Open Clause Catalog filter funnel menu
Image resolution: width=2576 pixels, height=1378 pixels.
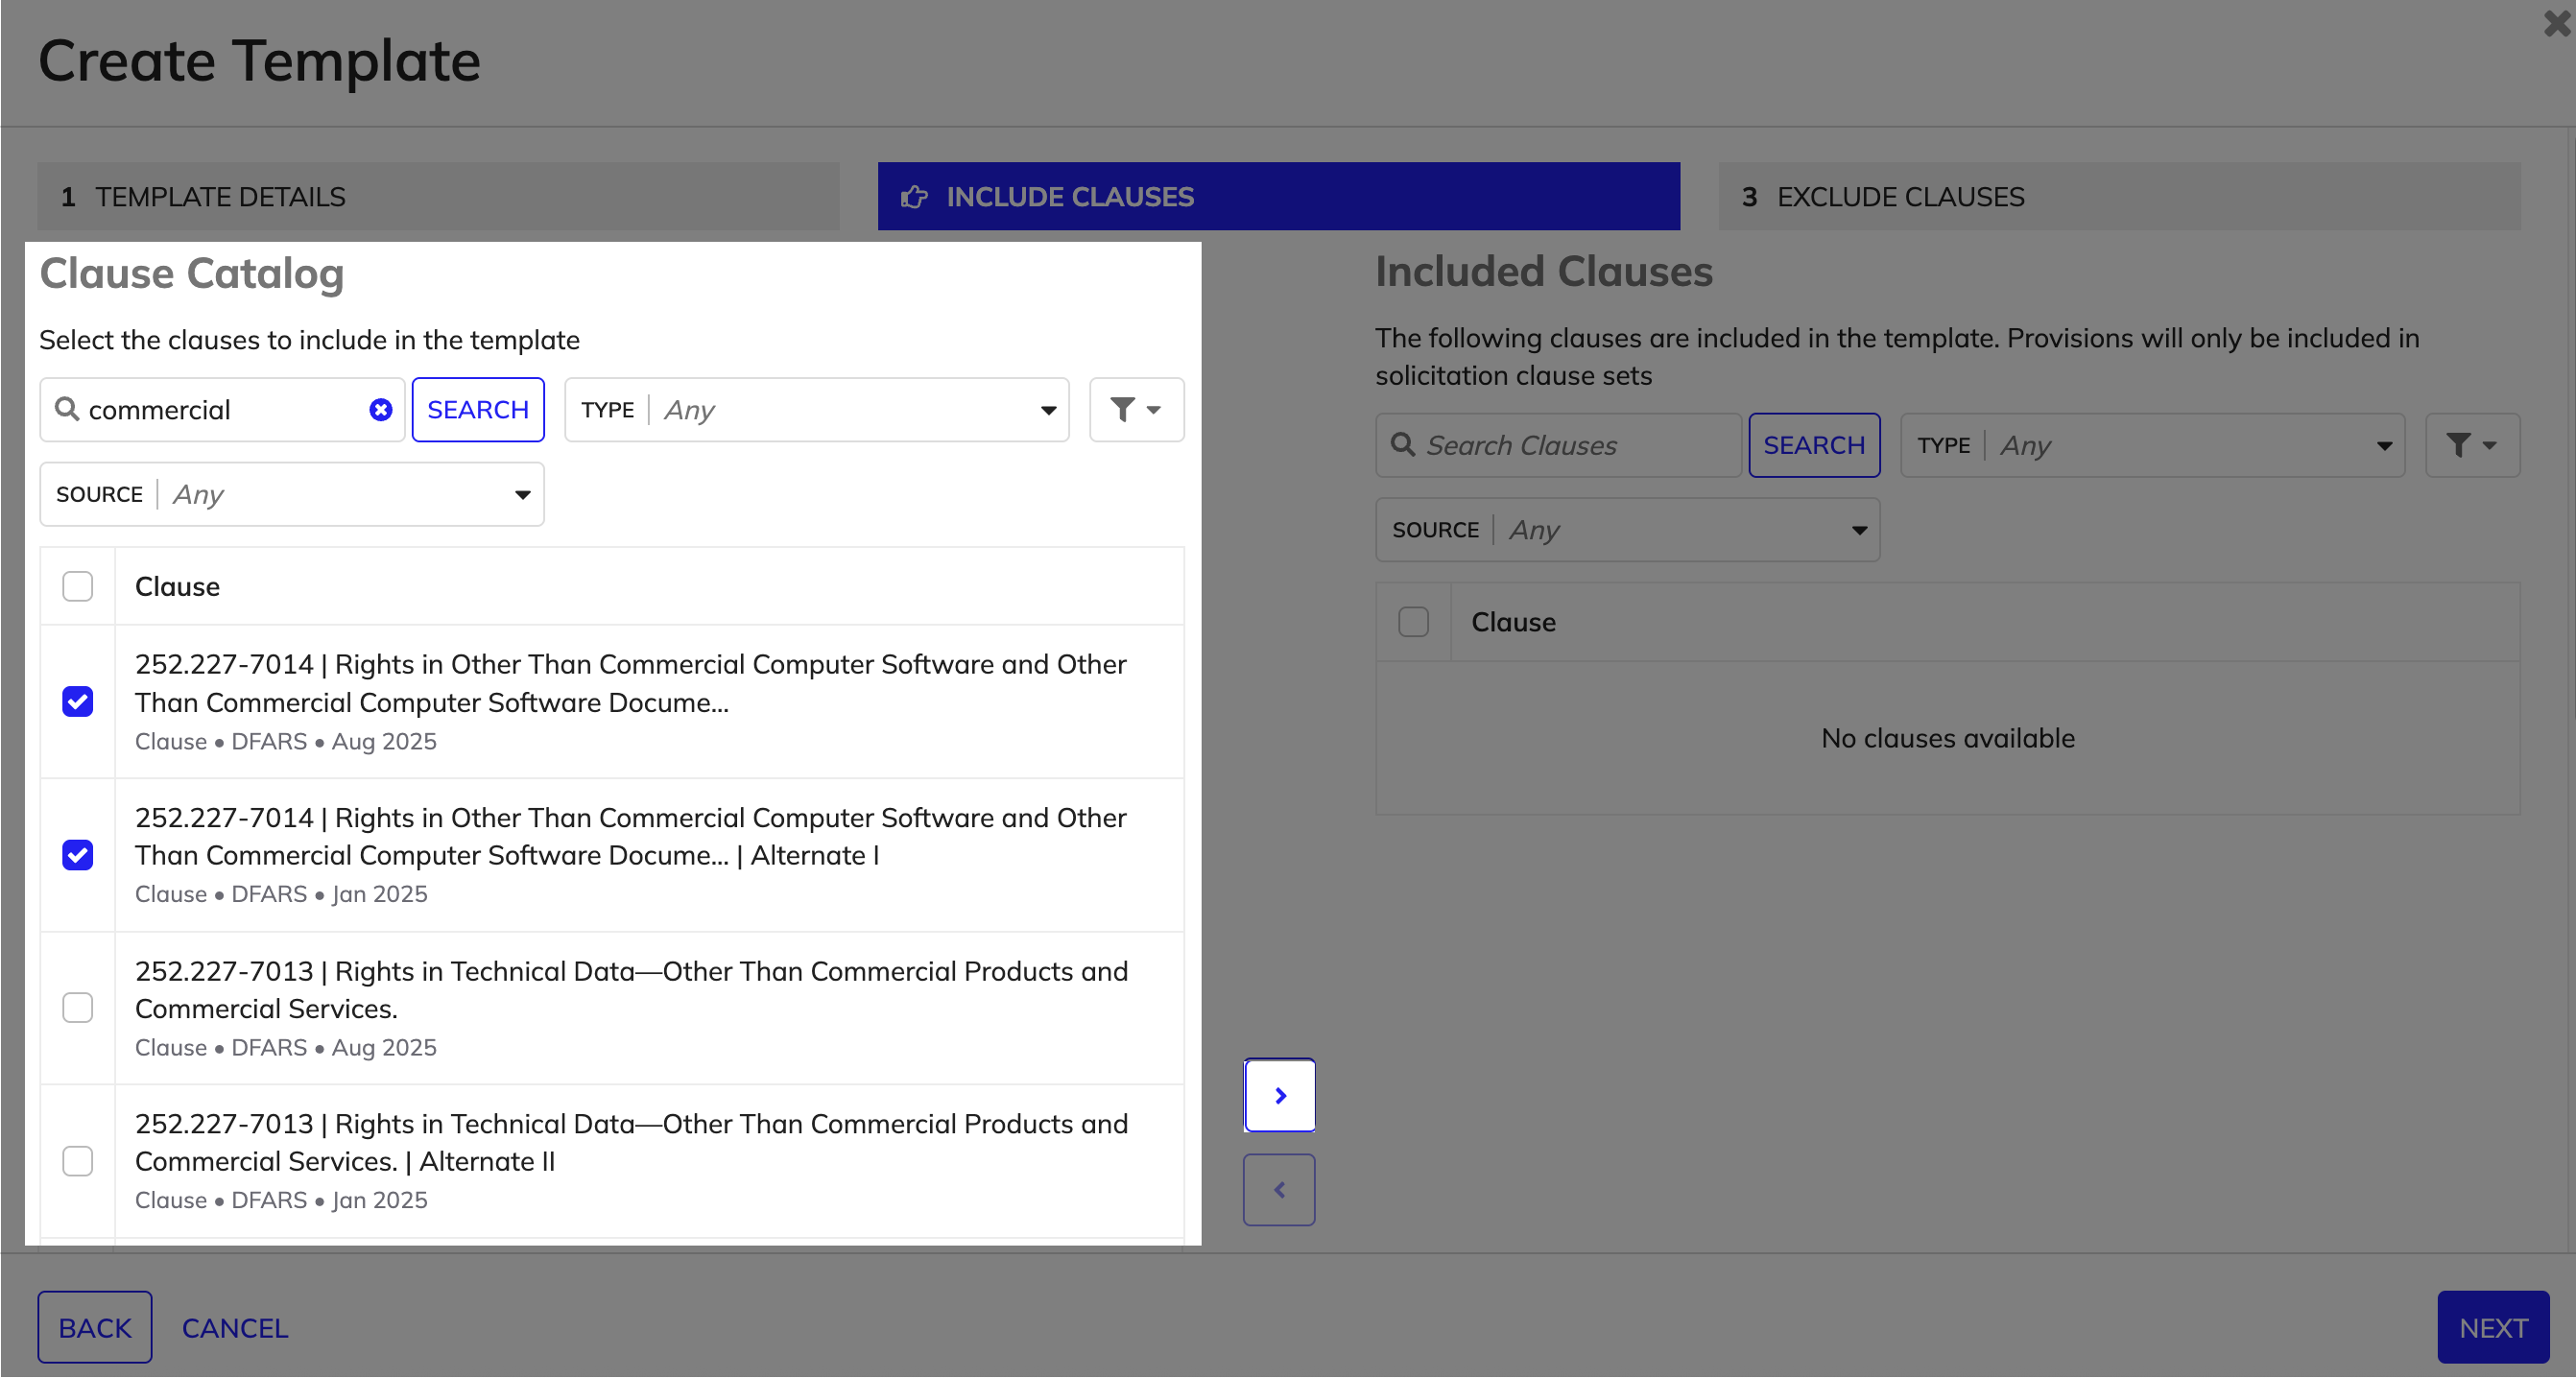[1136, 410]
